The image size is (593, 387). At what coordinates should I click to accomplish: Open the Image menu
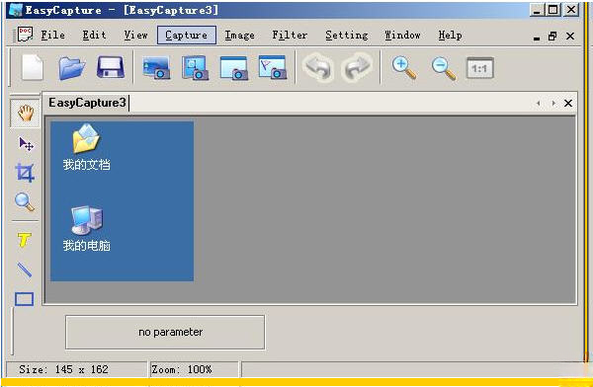(x=239, y=35)
